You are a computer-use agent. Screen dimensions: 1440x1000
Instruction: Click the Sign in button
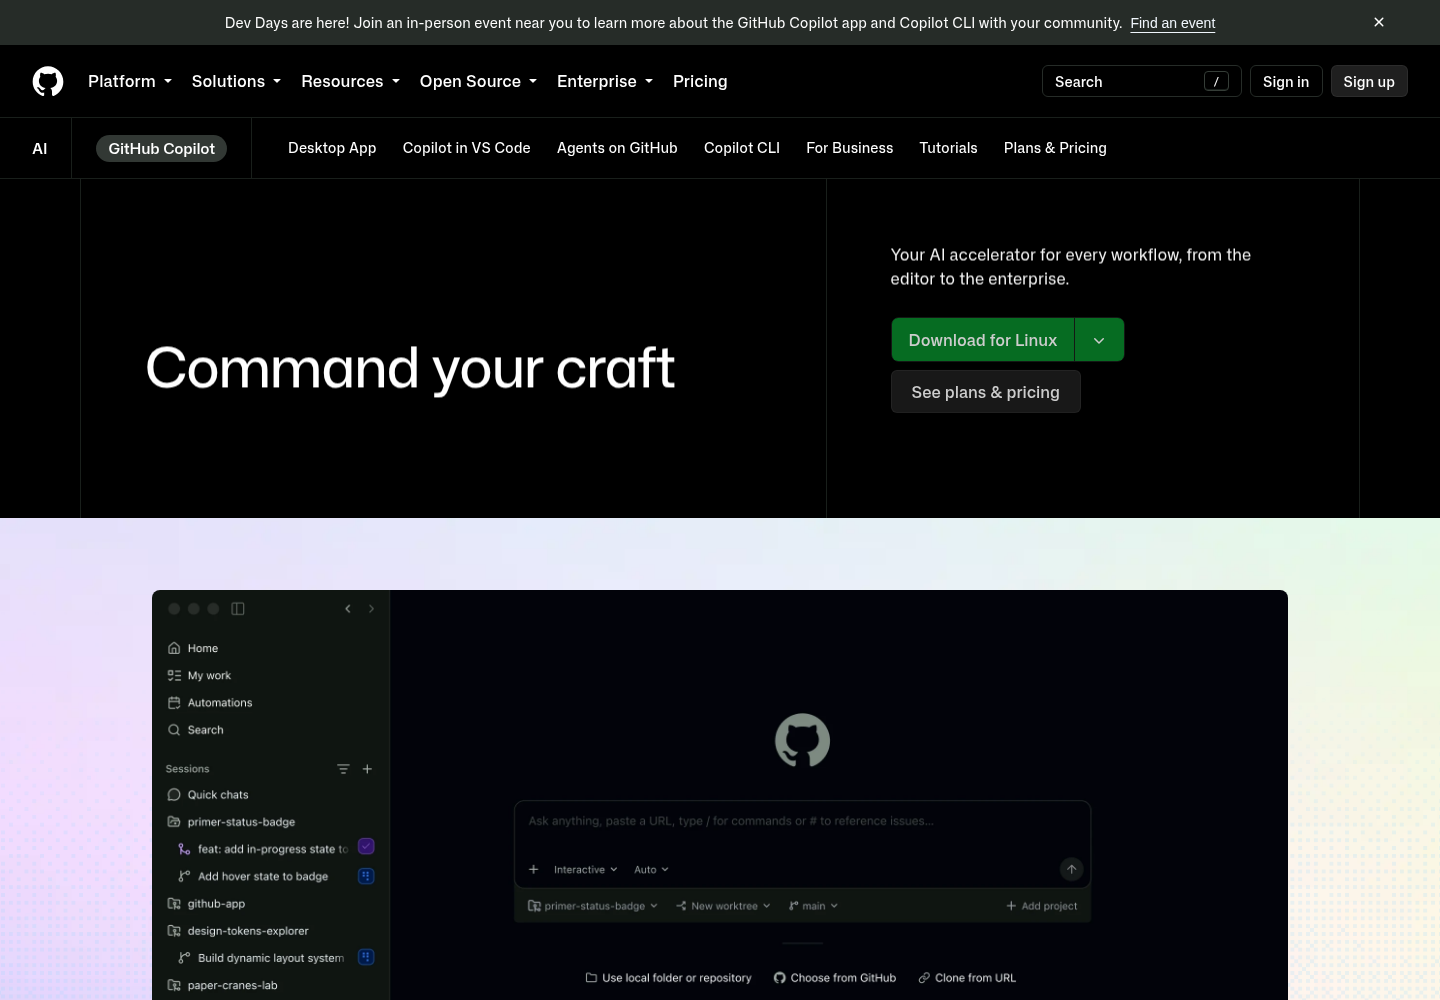(x=1286, y=81)
